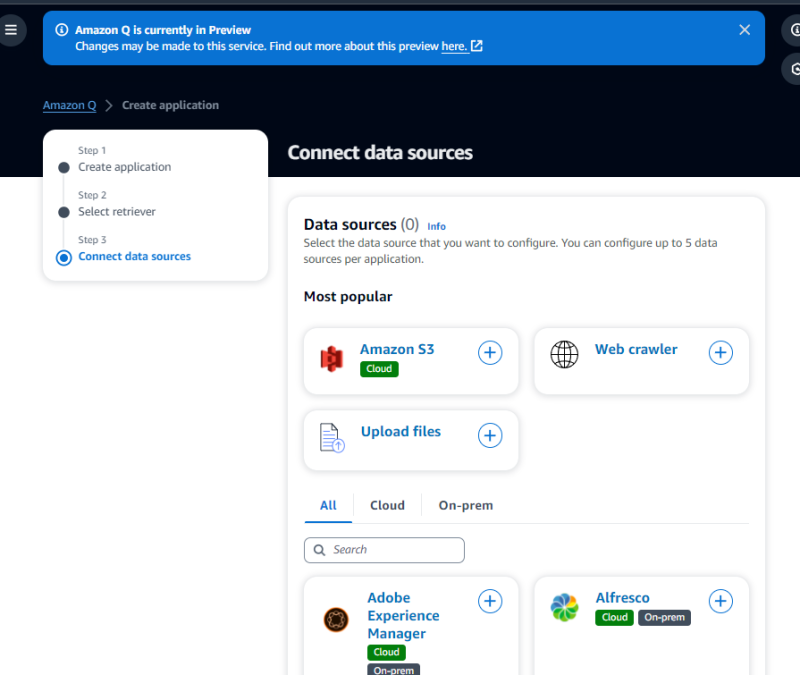
Task: Add the Adobe Experience Manager source
Action: tap(489, 601)
